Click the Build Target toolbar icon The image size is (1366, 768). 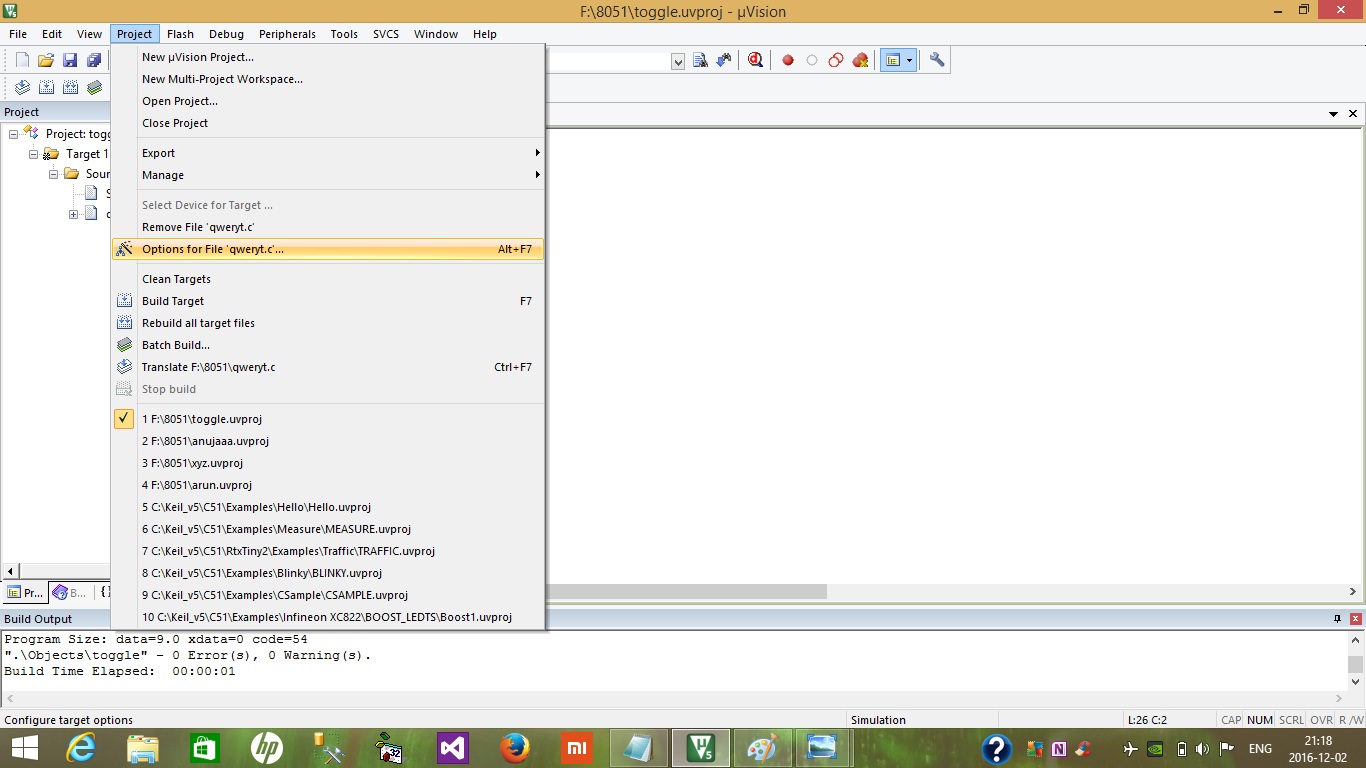[x=46, y=87]
